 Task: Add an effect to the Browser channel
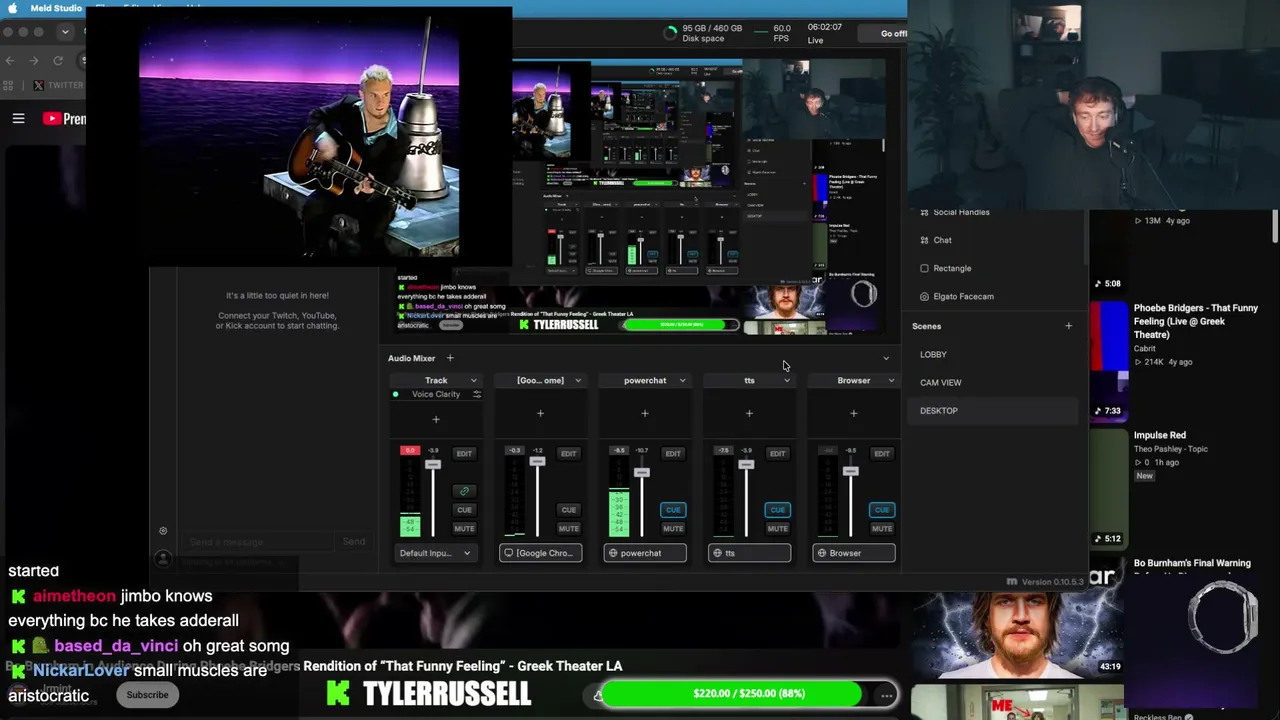(853, 413)
